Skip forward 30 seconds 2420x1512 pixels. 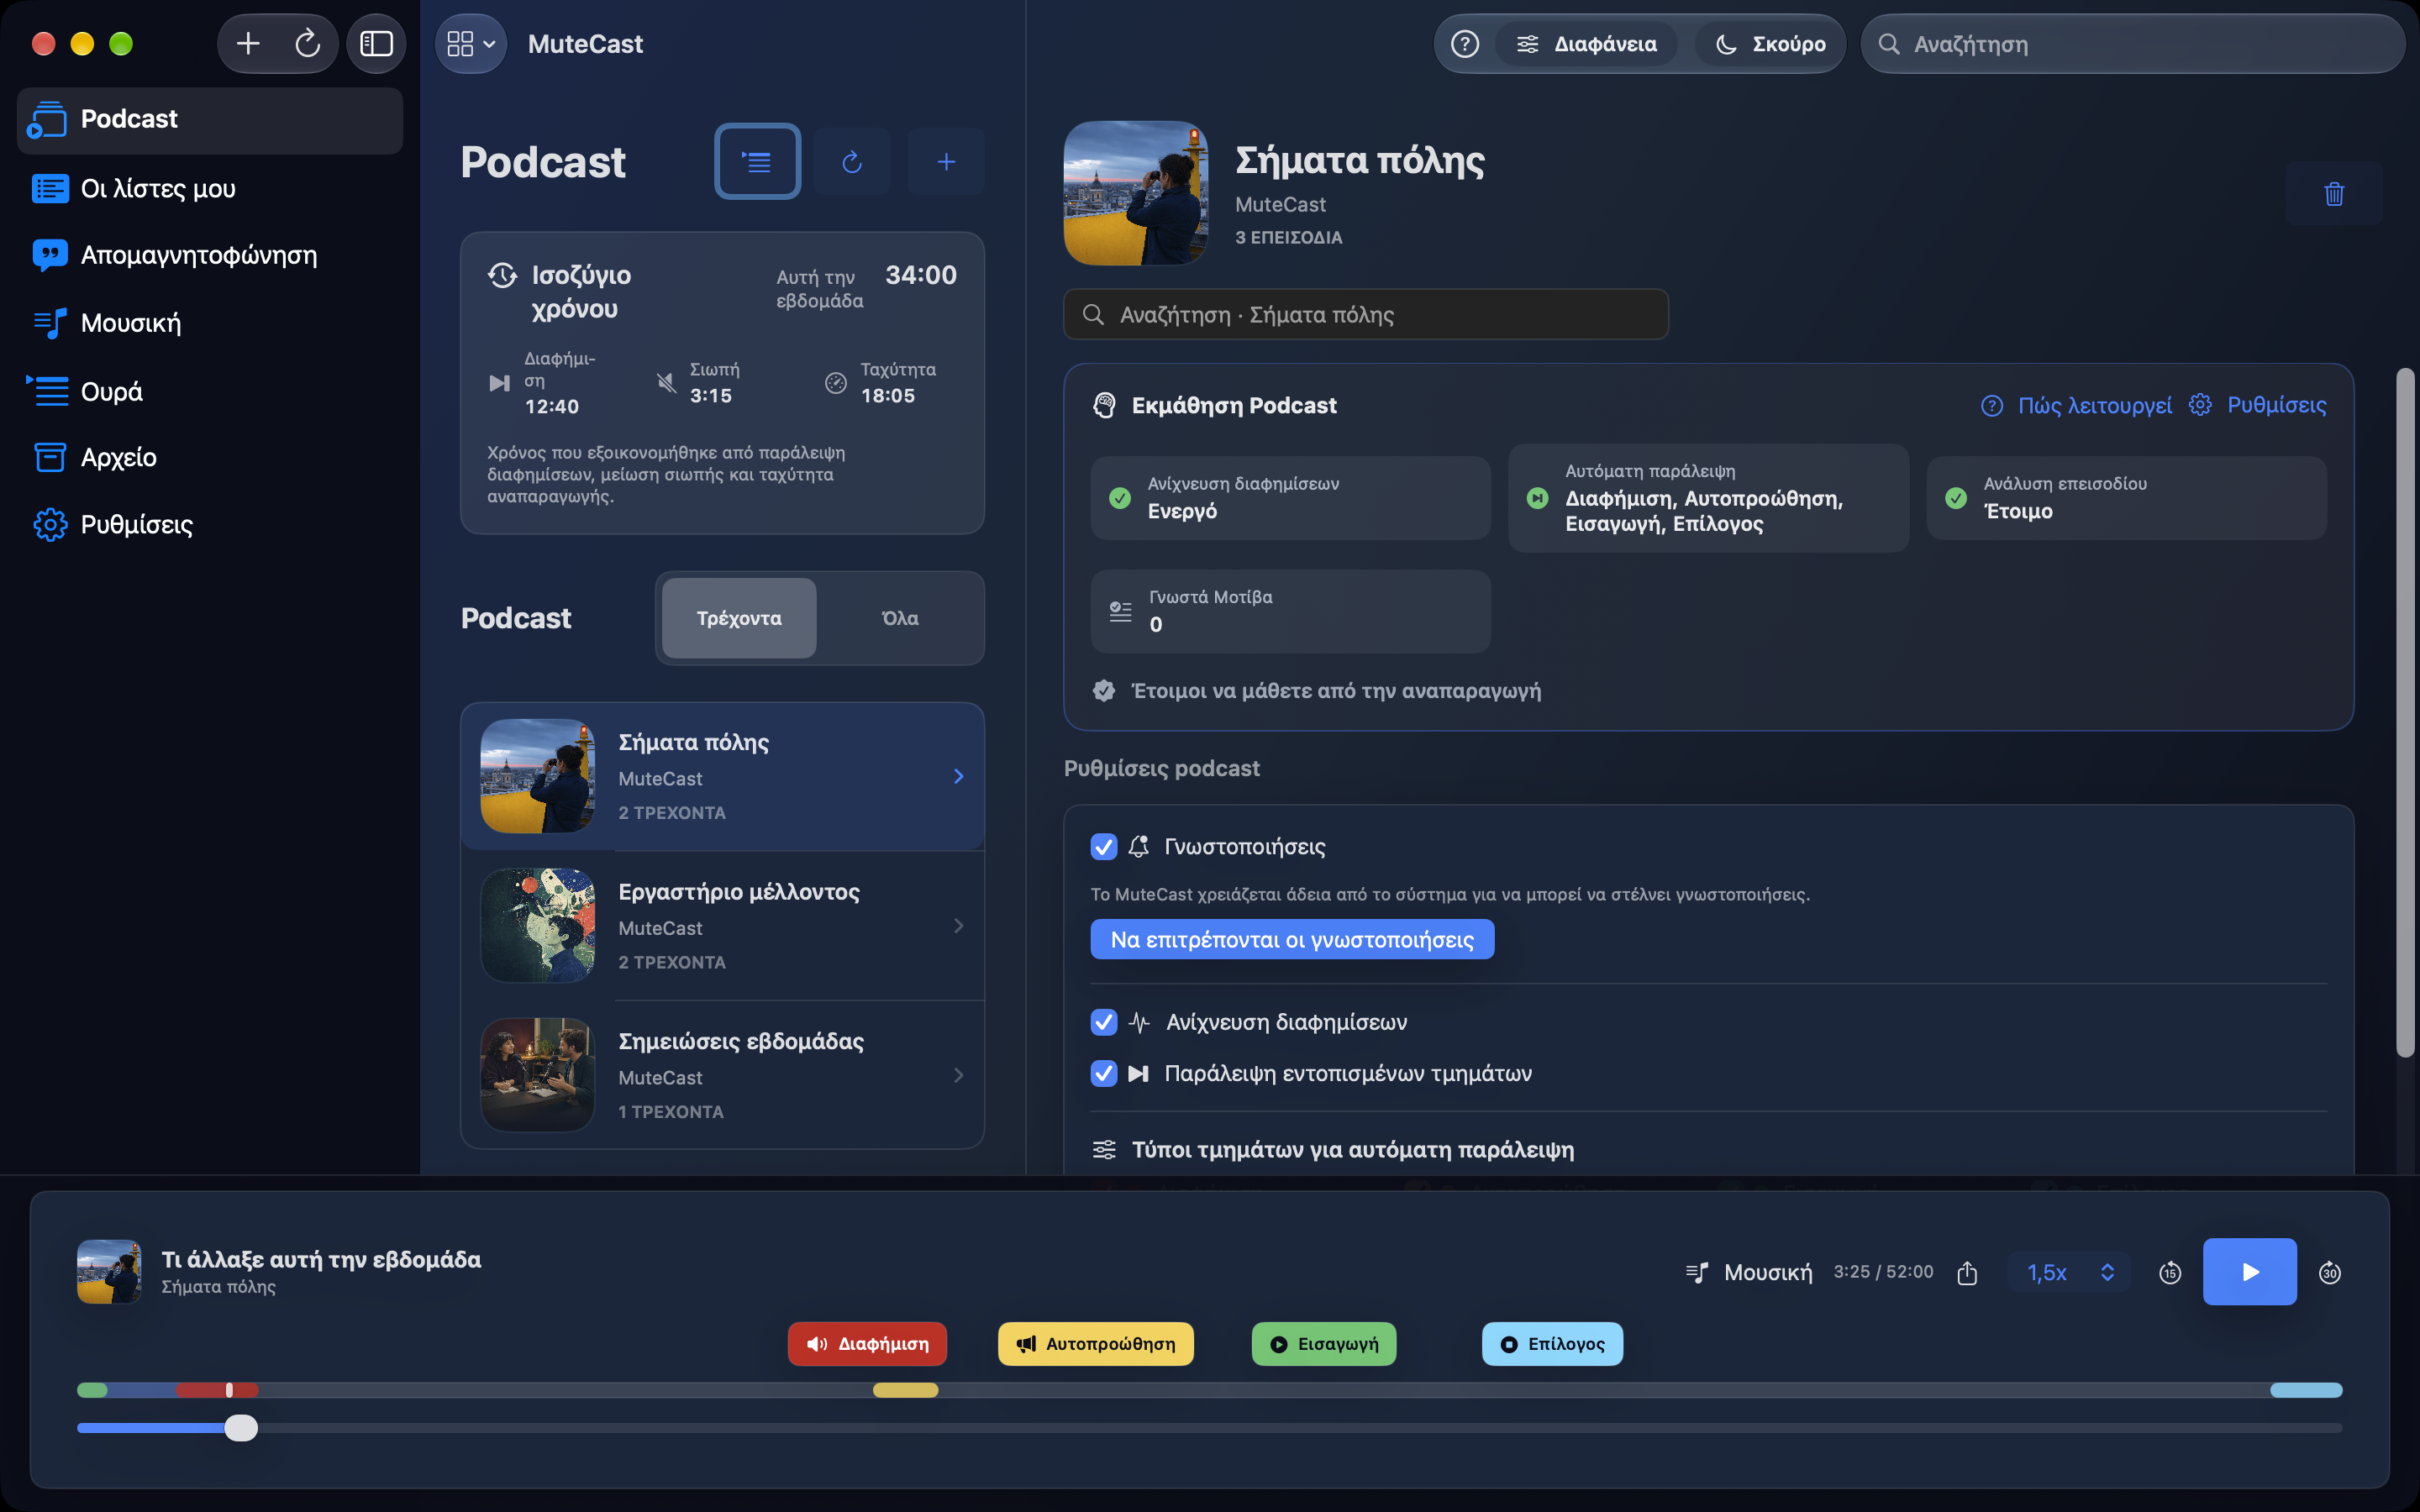2330,1272
